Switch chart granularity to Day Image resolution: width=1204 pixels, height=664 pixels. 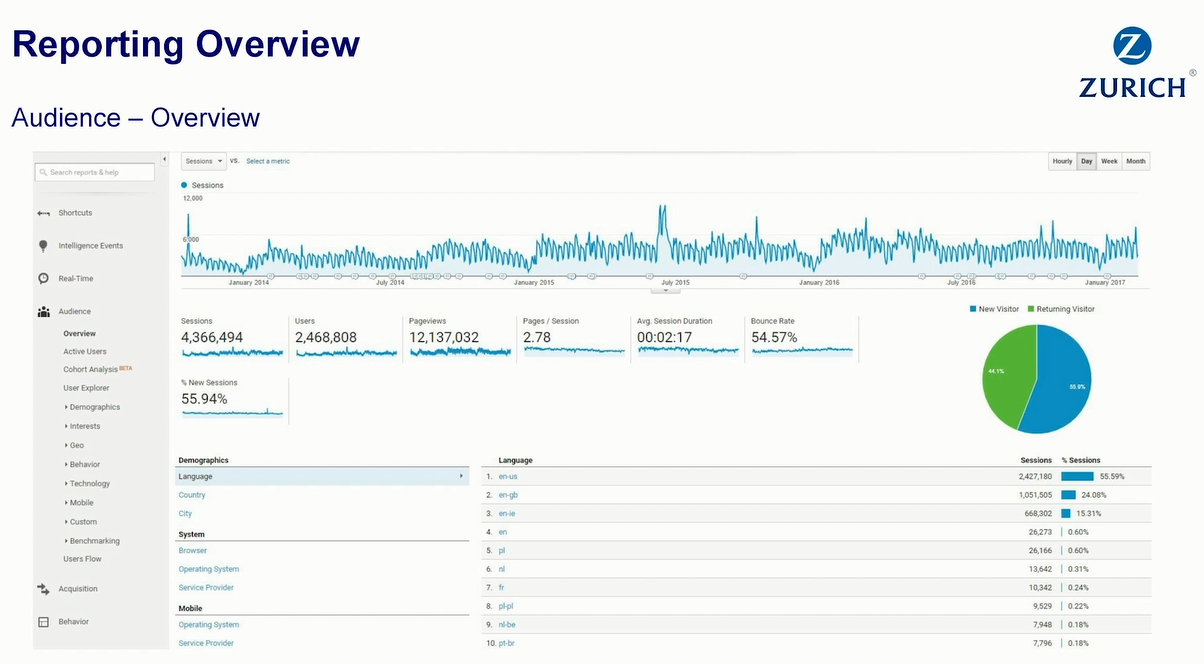click(1087, 161)
